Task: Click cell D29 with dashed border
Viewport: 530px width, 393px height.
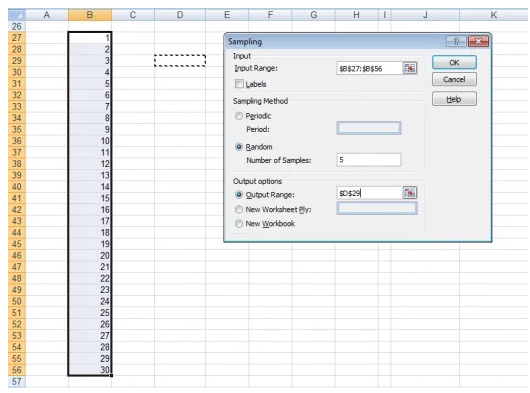Action: tap(180, 61)
